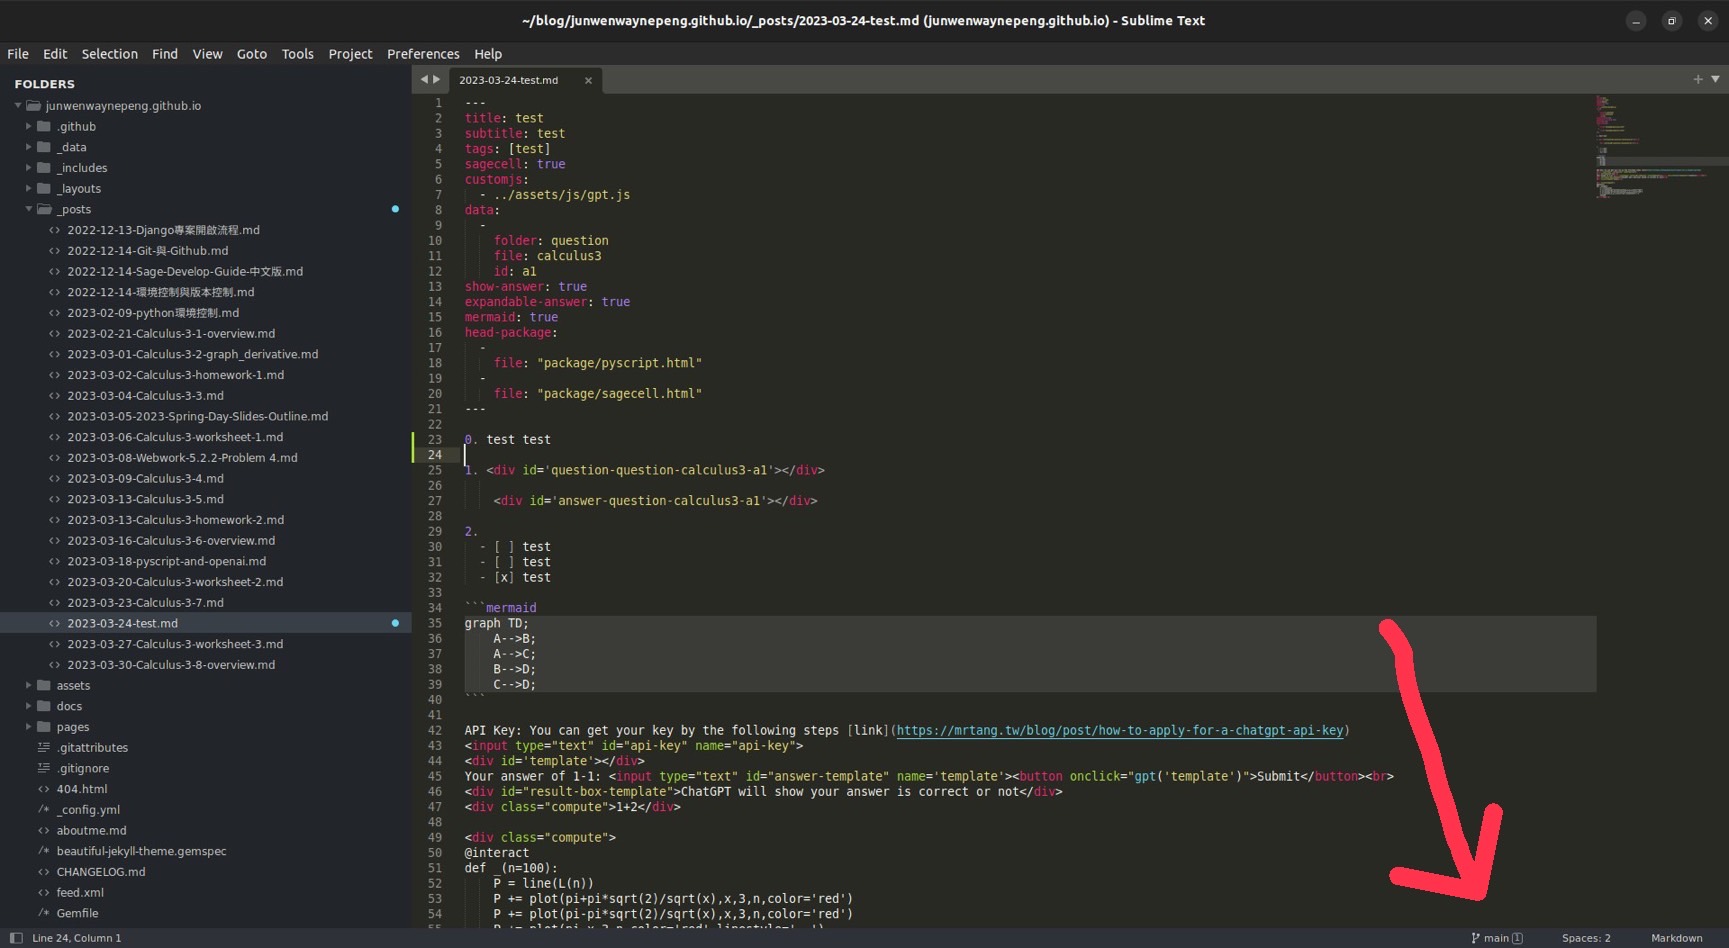The width and height of the screenshot is (1729, 948).
Task: Click the main git branch indicator
Action: click(1497, 938)
